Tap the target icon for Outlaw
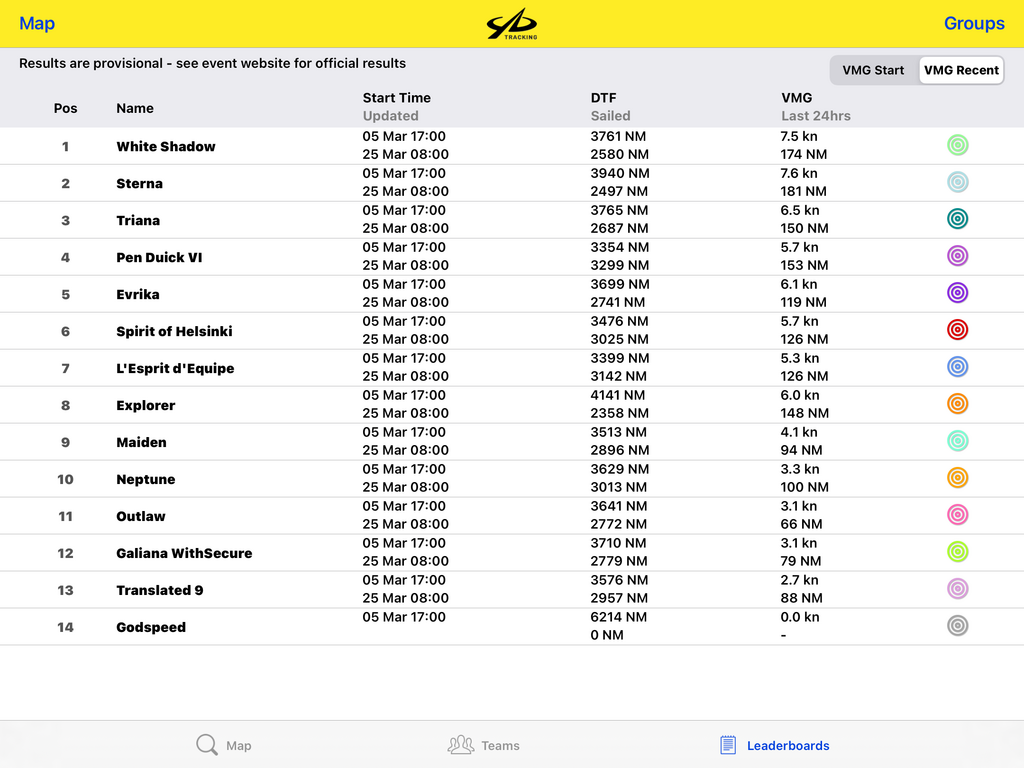The width and height of the screenshot is (1024, 768). click(957, 515)
